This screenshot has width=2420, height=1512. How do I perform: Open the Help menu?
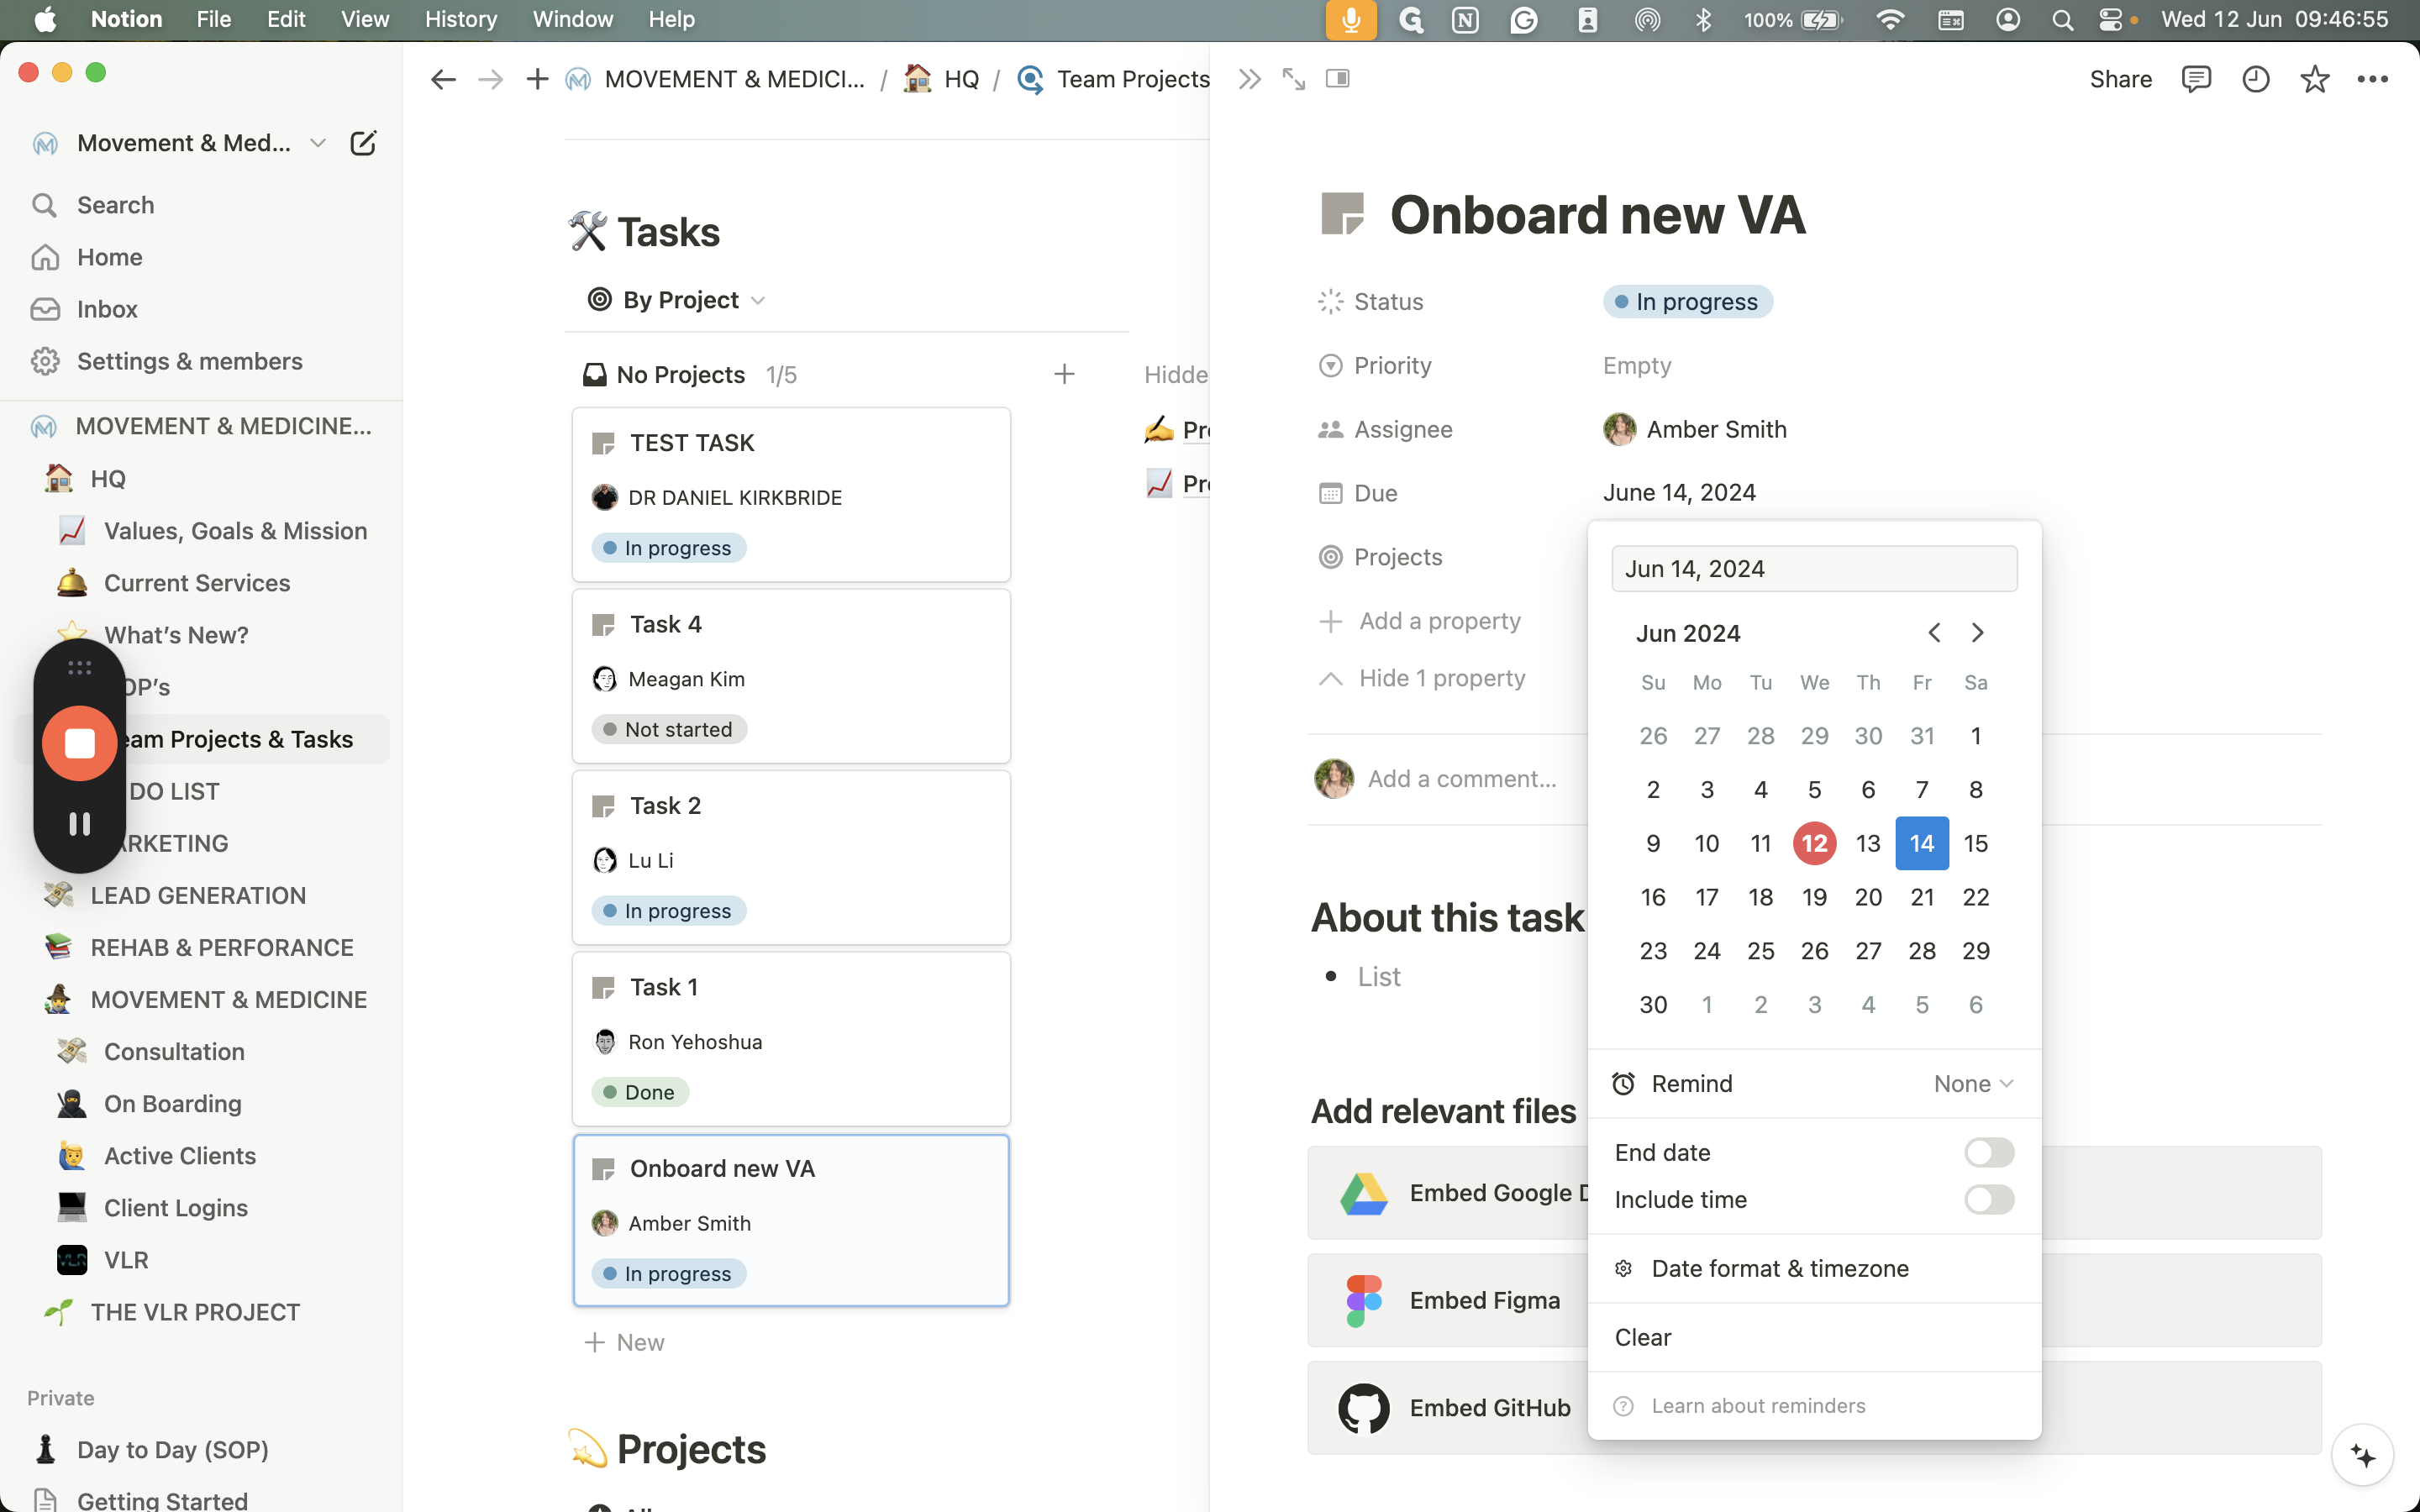click(670, 20)
